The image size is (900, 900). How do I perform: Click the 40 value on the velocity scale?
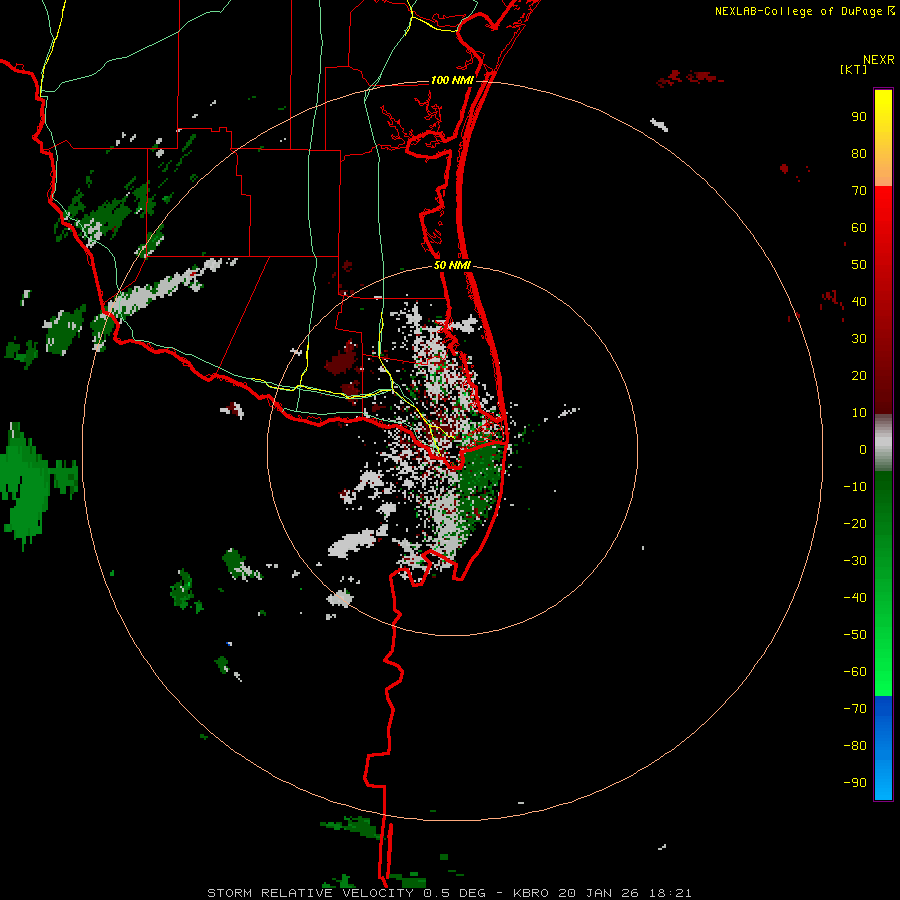click(859, 301)
